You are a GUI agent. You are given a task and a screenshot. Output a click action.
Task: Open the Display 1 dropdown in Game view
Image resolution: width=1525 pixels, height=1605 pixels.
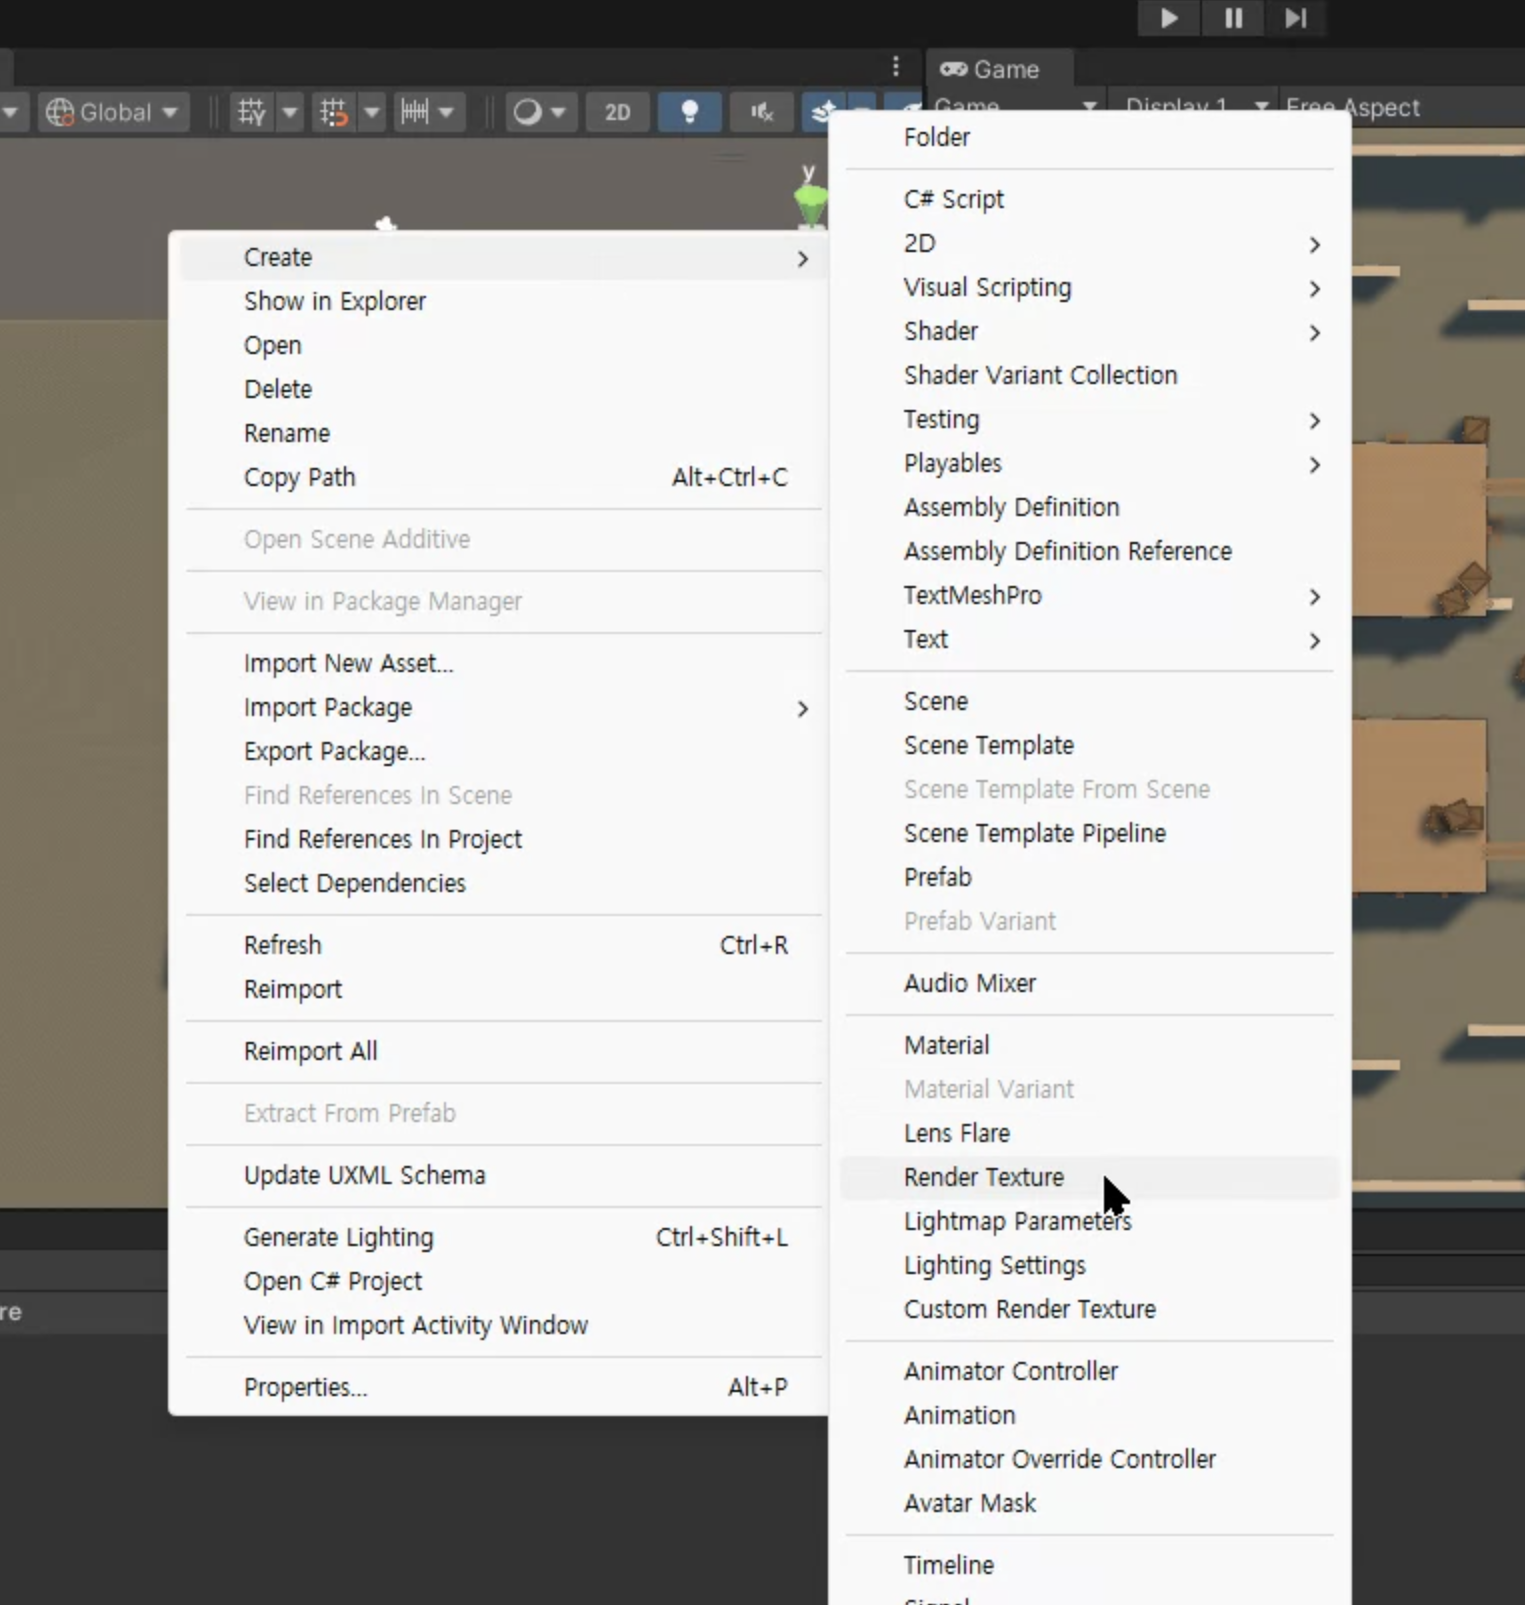click(1196, 107)
